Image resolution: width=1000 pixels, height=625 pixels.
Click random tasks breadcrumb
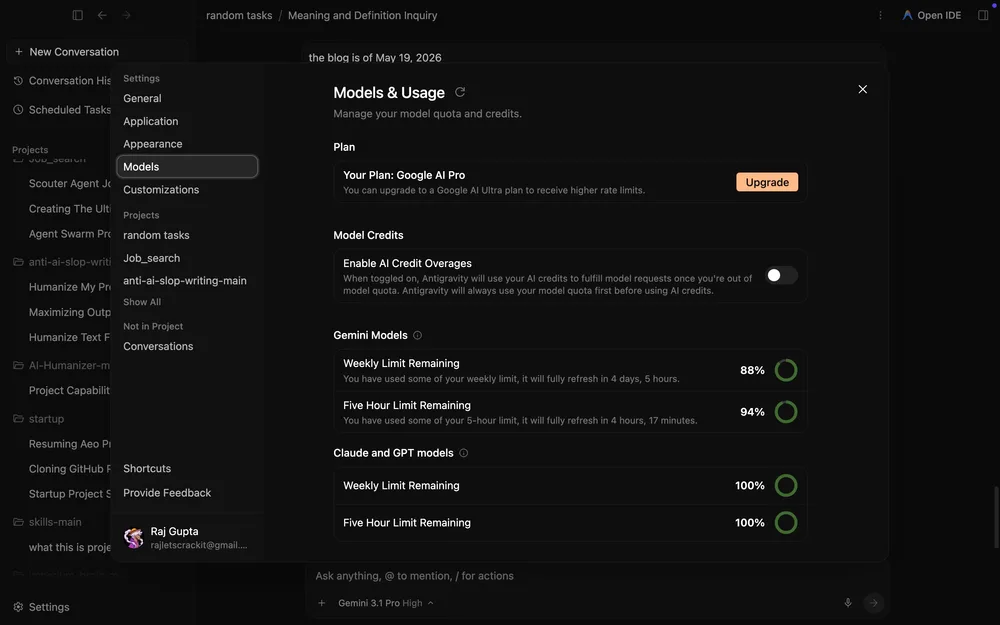click(239, 15)
